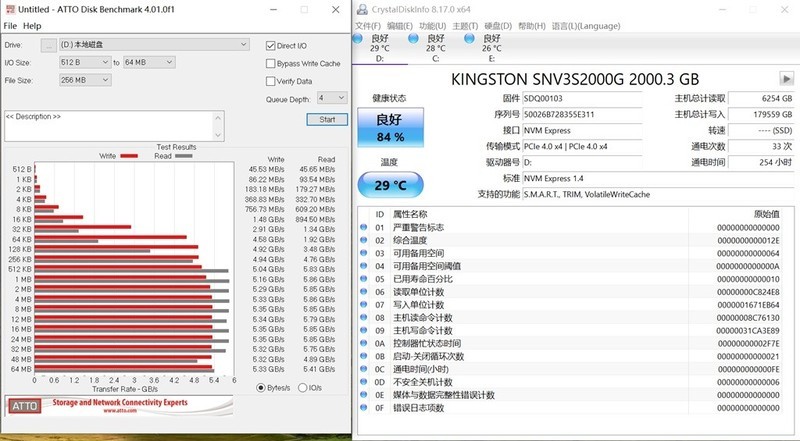Click the firmware field SDQ00103

pyautogui.click(x=582, y=99)
